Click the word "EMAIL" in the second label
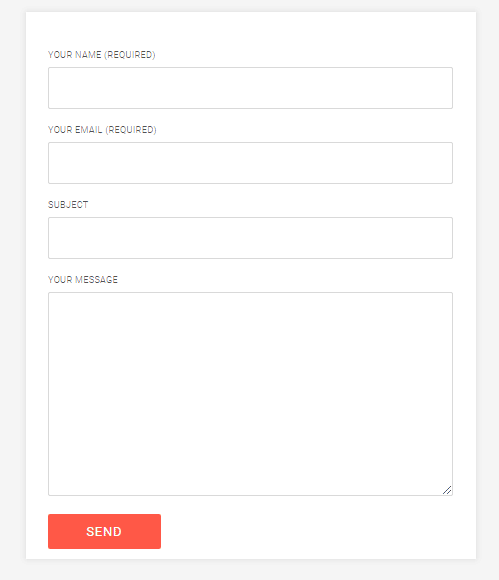Viewport: 499px width, 580px height. pyautogui.click(x=88, y=130)
